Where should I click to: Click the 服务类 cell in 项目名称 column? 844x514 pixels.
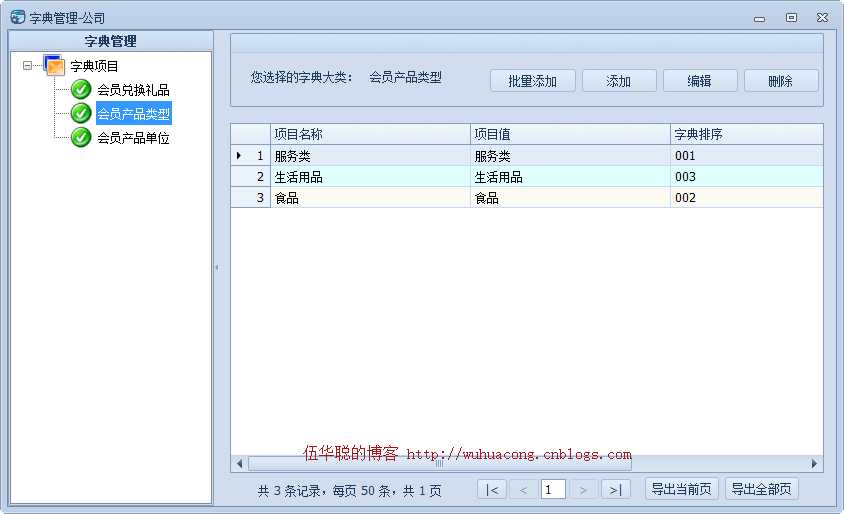coord(370,156)
